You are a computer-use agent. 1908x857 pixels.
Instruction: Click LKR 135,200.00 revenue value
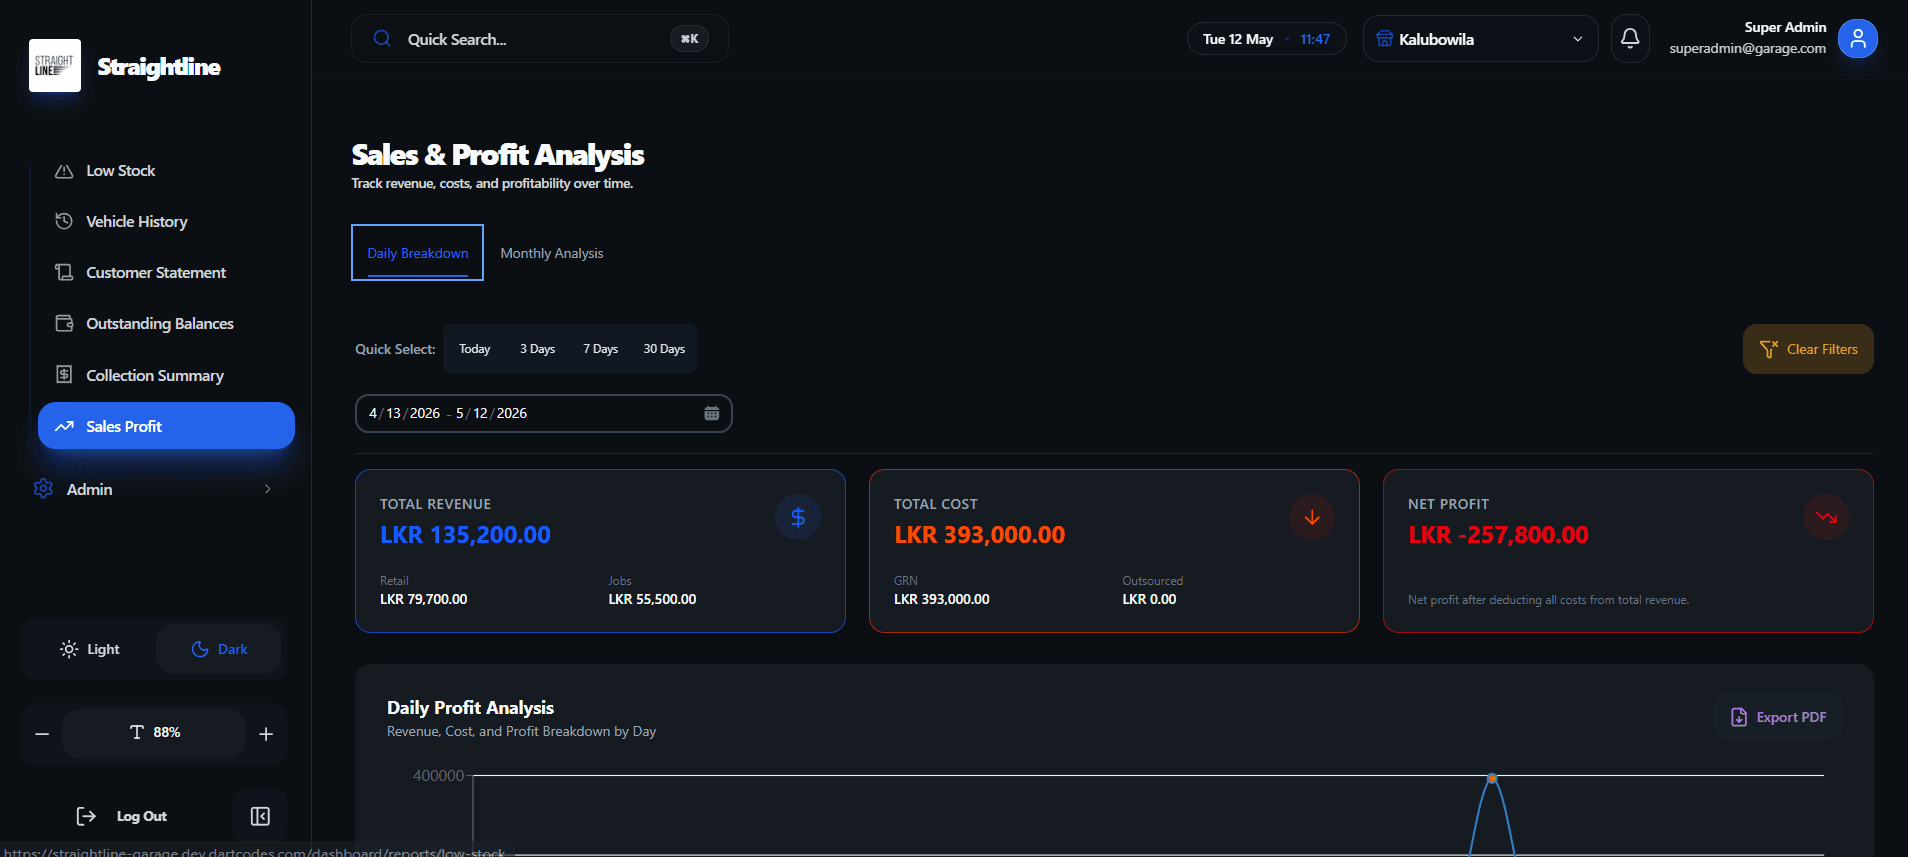click(465, 535)
